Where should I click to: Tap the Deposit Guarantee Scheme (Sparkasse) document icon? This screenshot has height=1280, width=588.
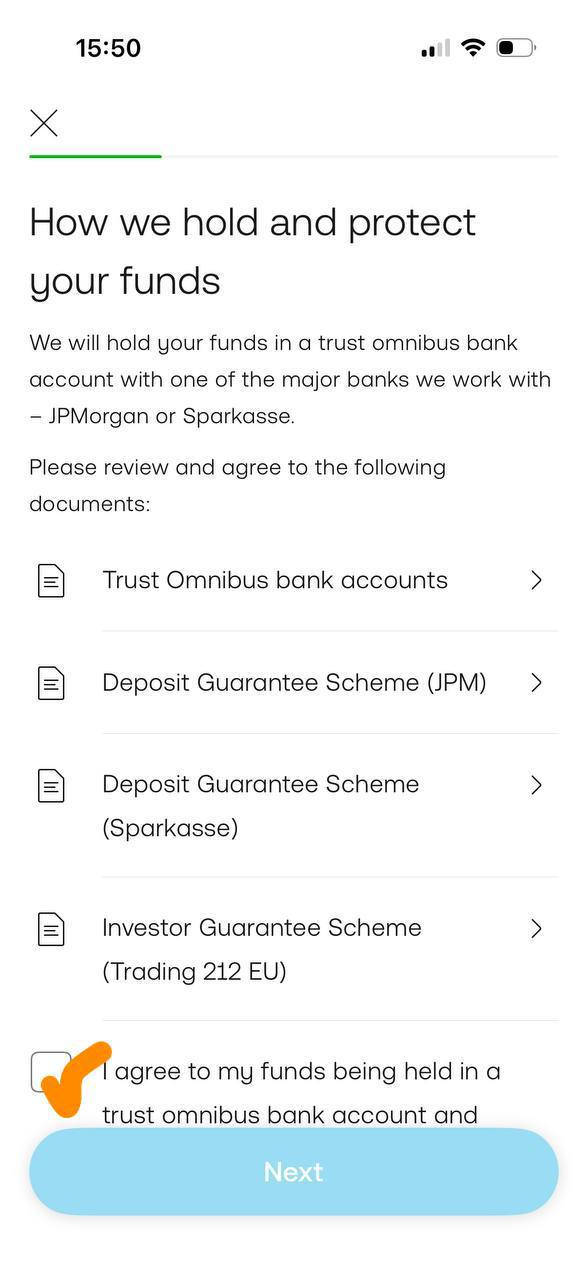click(x=51, y=785)
